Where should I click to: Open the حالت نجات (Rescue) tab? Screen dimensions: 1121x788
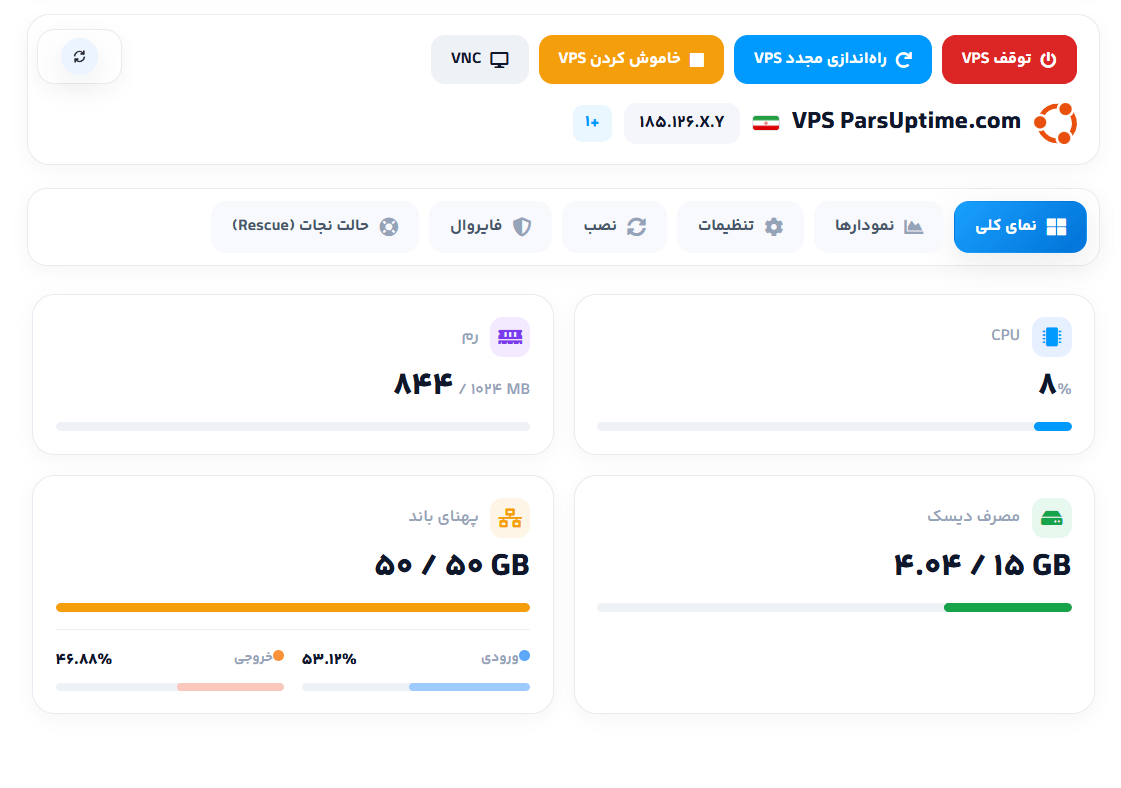pyautogui.click(x=315, y=227)
